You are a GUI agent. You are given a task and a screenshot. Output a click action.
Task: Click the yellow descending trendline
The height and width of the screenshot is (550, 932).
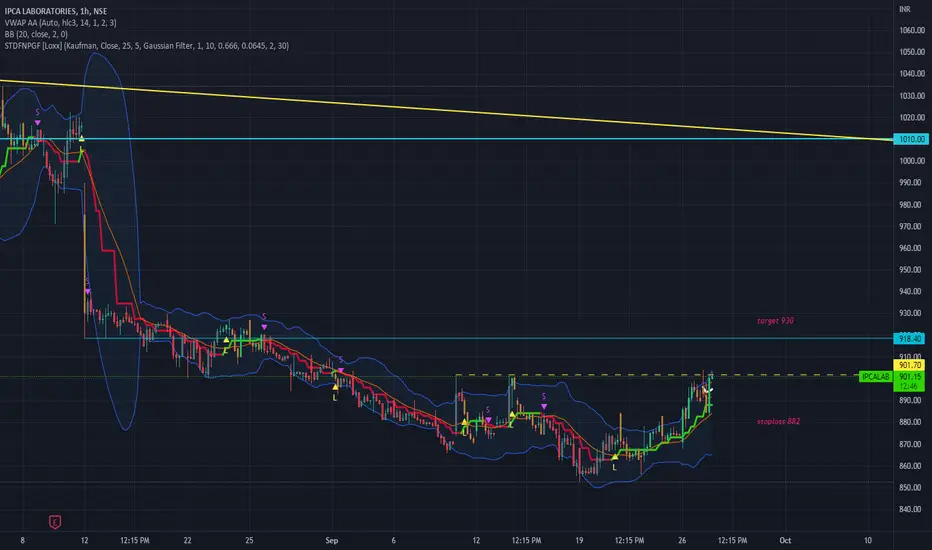tap(446, 111)
